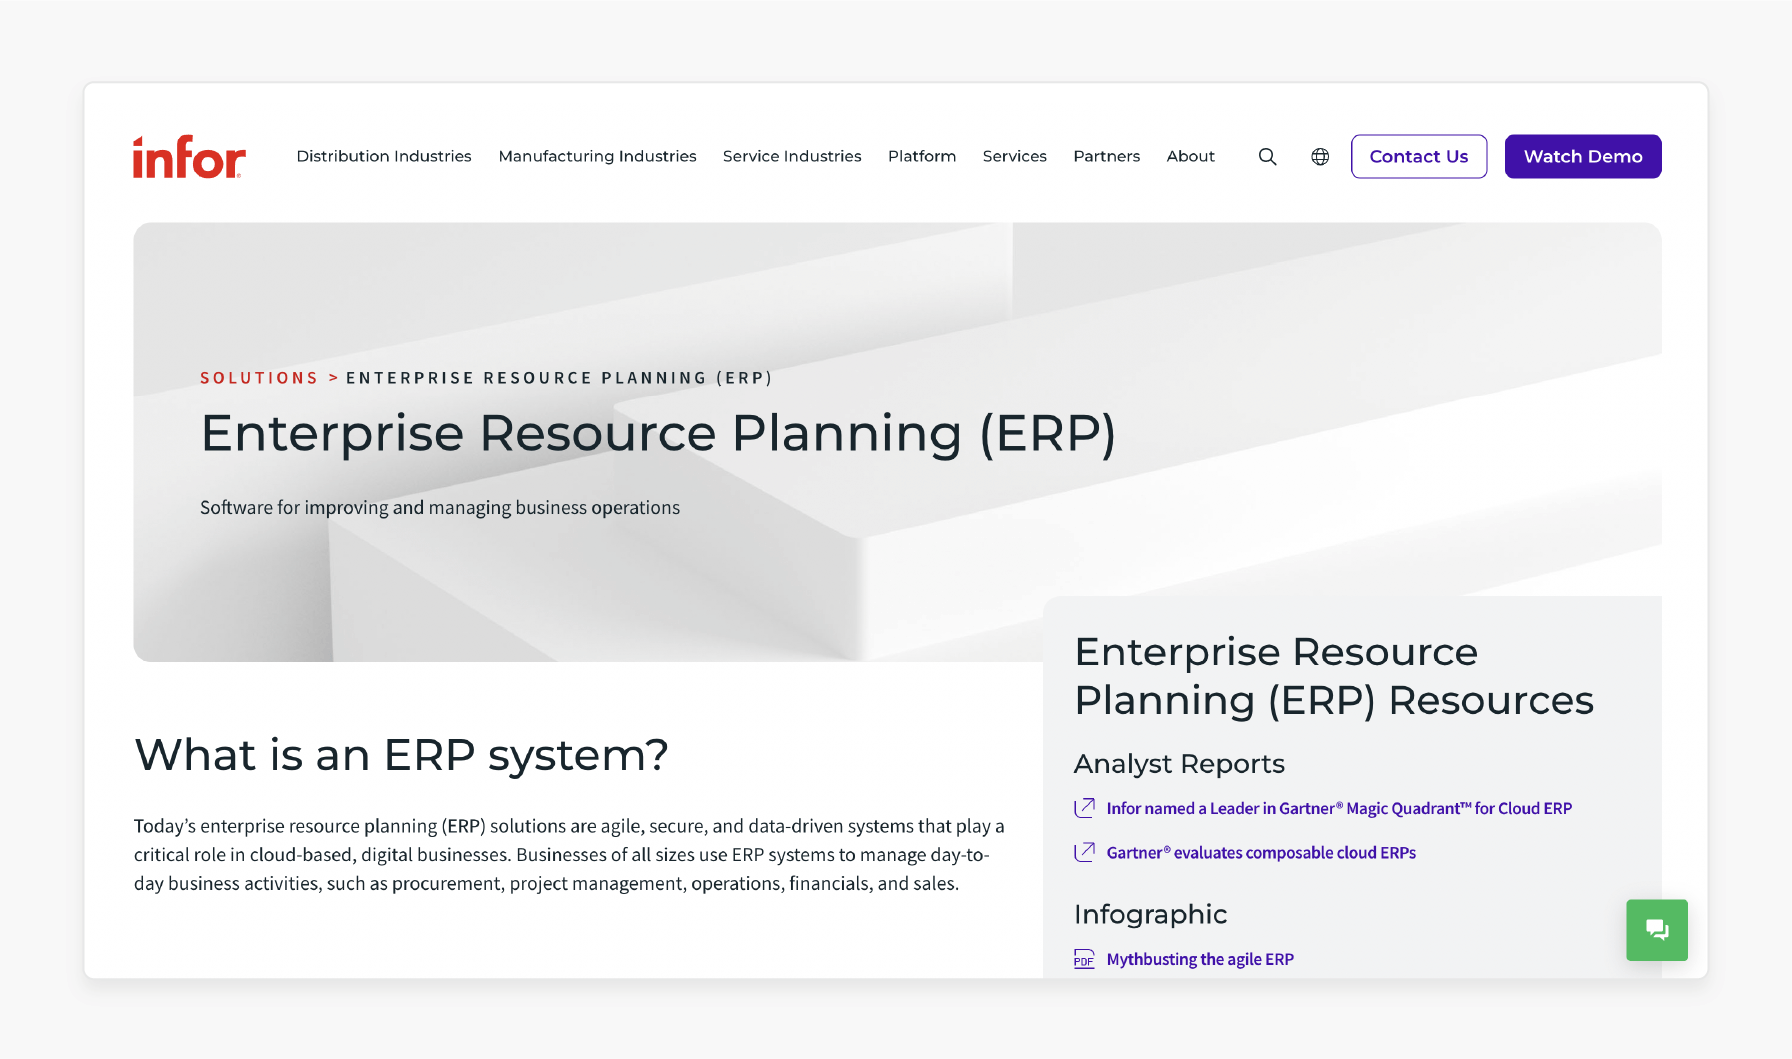Screen dimensions: 1792x1059
Task: Click the PDF icon beside Mythbusting
Action: coord(1084,959)
